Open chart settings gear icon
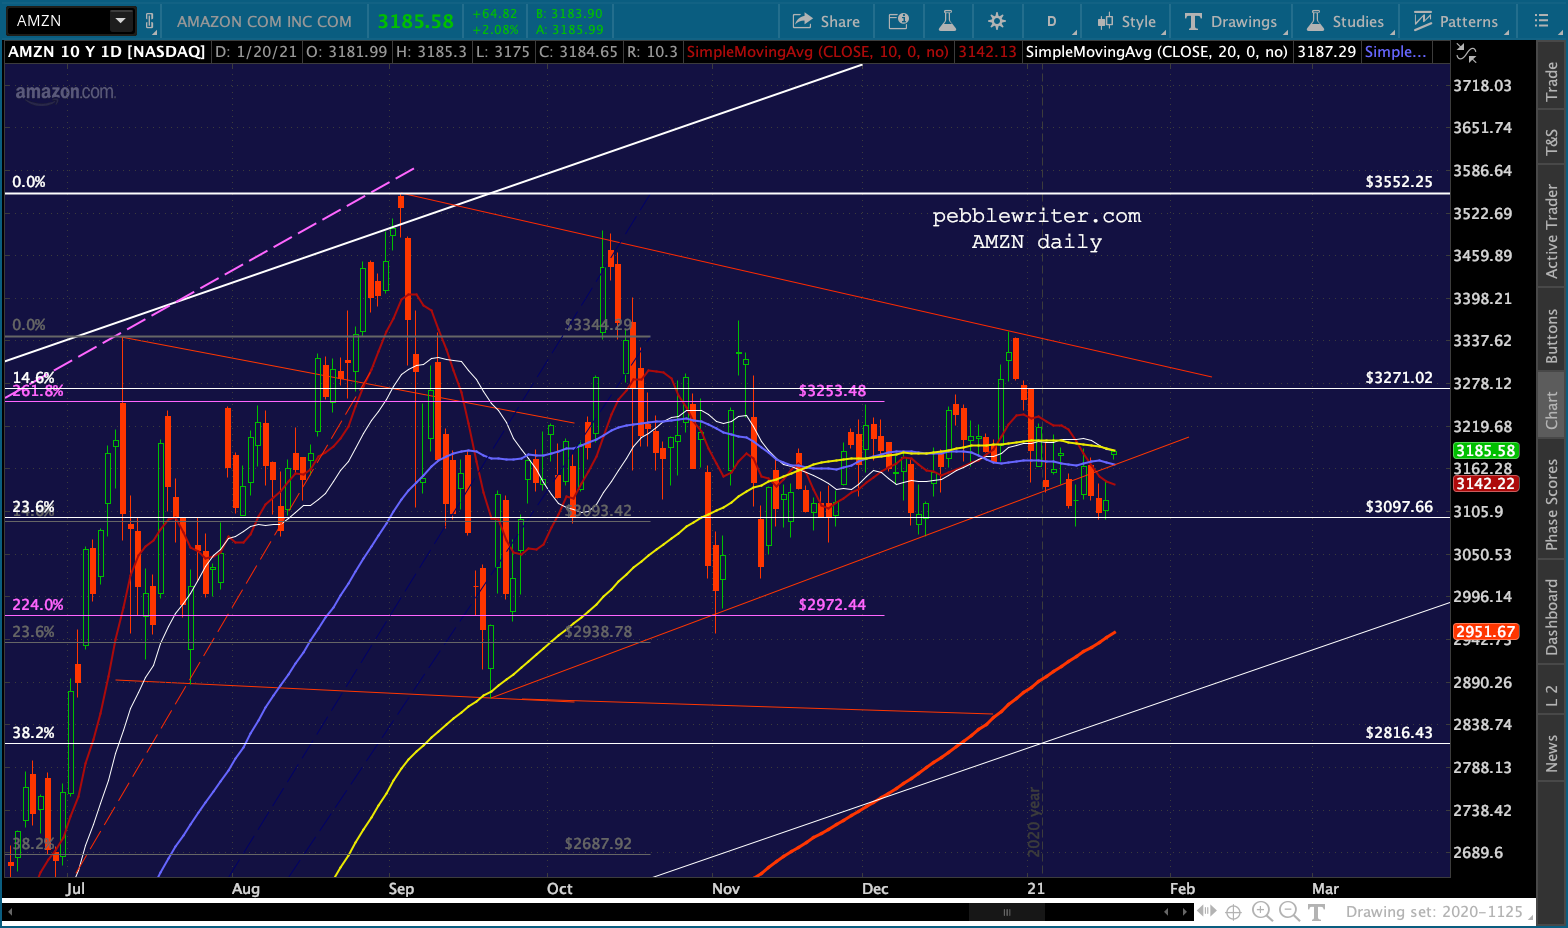 coord(997,21)
